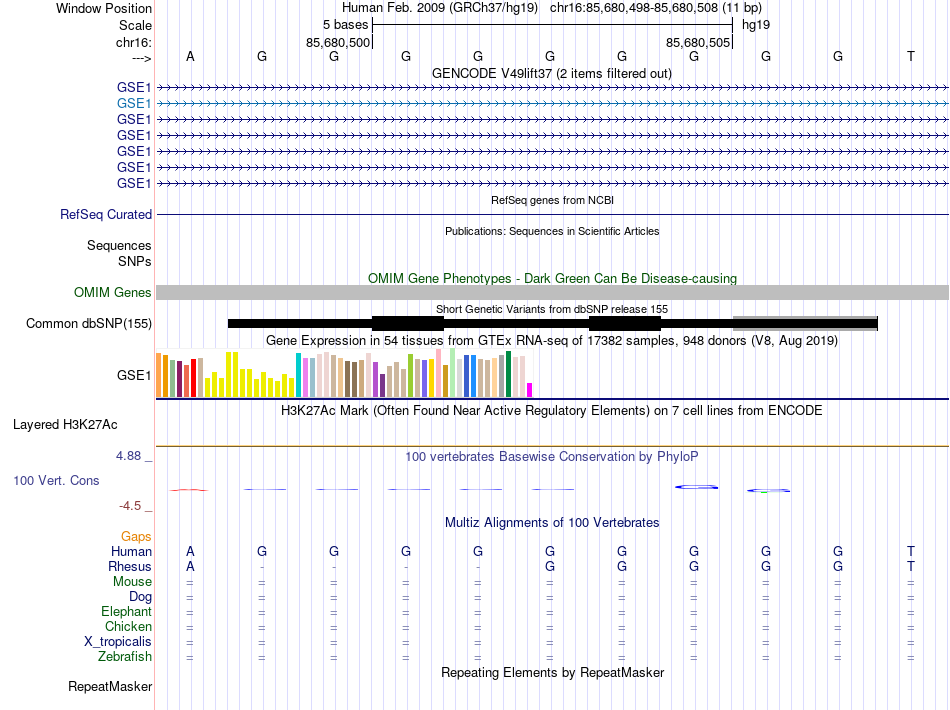Click Publications: Sequences in Scientific Articles title
The width and height of the screenshot is (950, 710).
coord(552,231)
